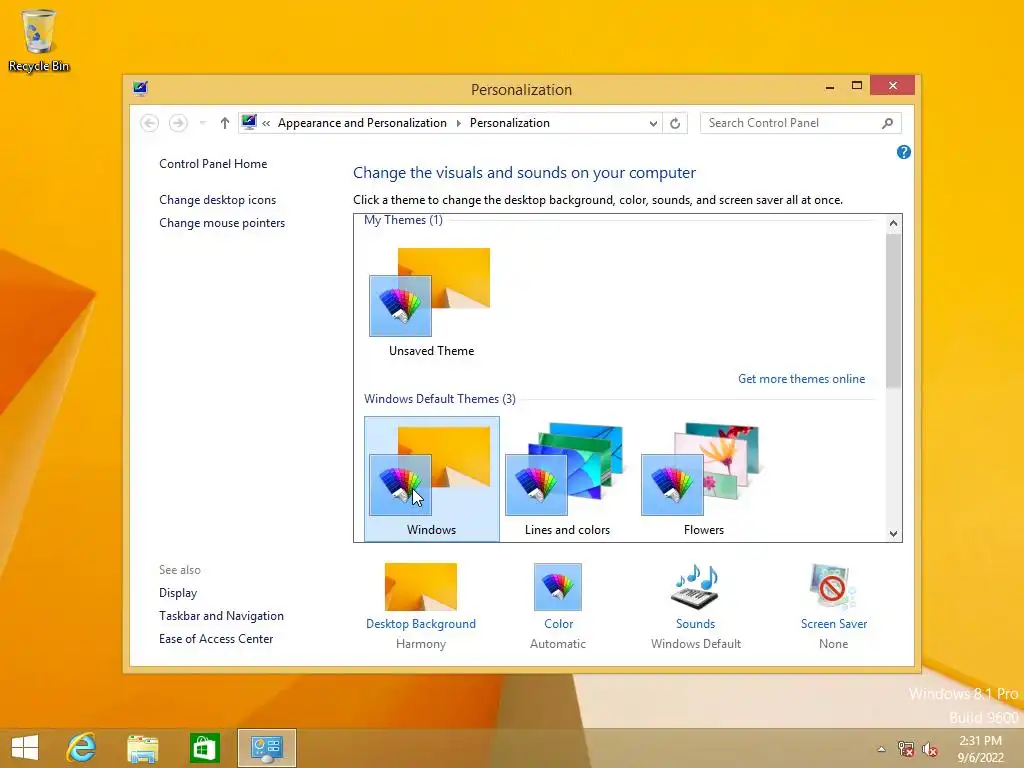This screenshot has height=768, width=1024.
Task: Click the Screen Saver text link
Action: tap(834, 624)
